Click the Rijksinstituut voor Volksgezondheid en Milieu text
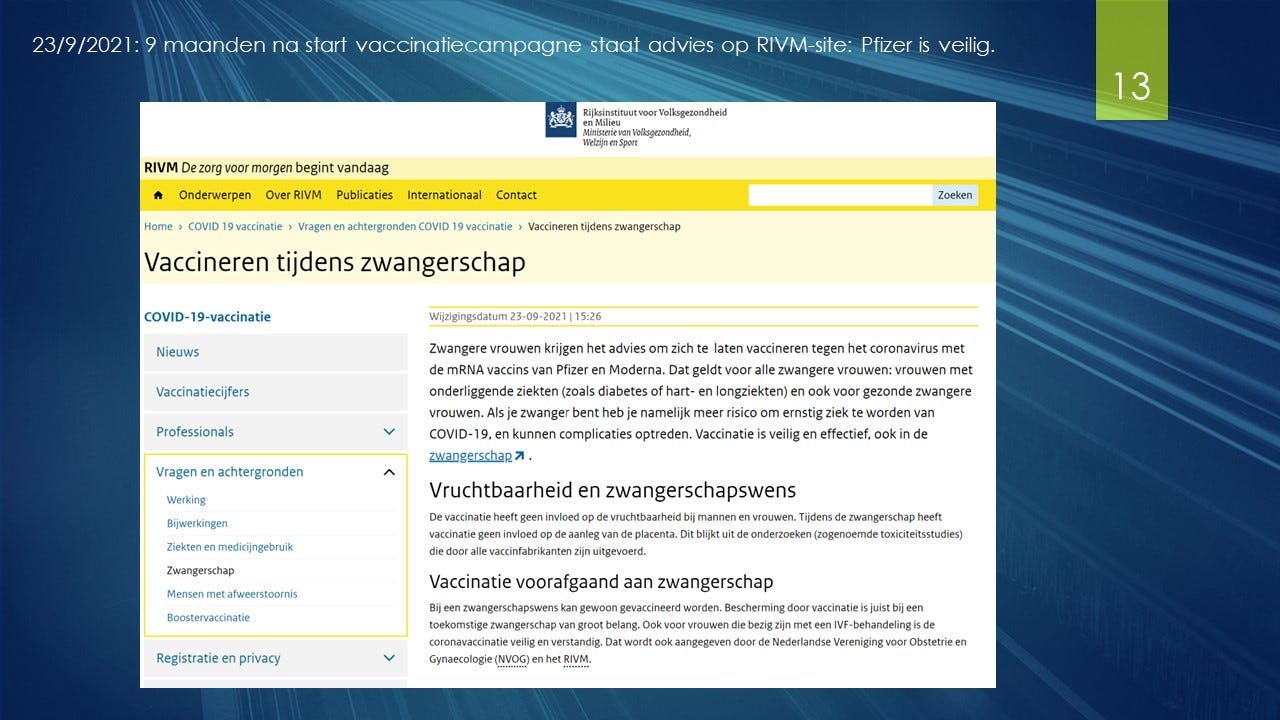This screenshot has width=1280, height=720. point(655,117)
